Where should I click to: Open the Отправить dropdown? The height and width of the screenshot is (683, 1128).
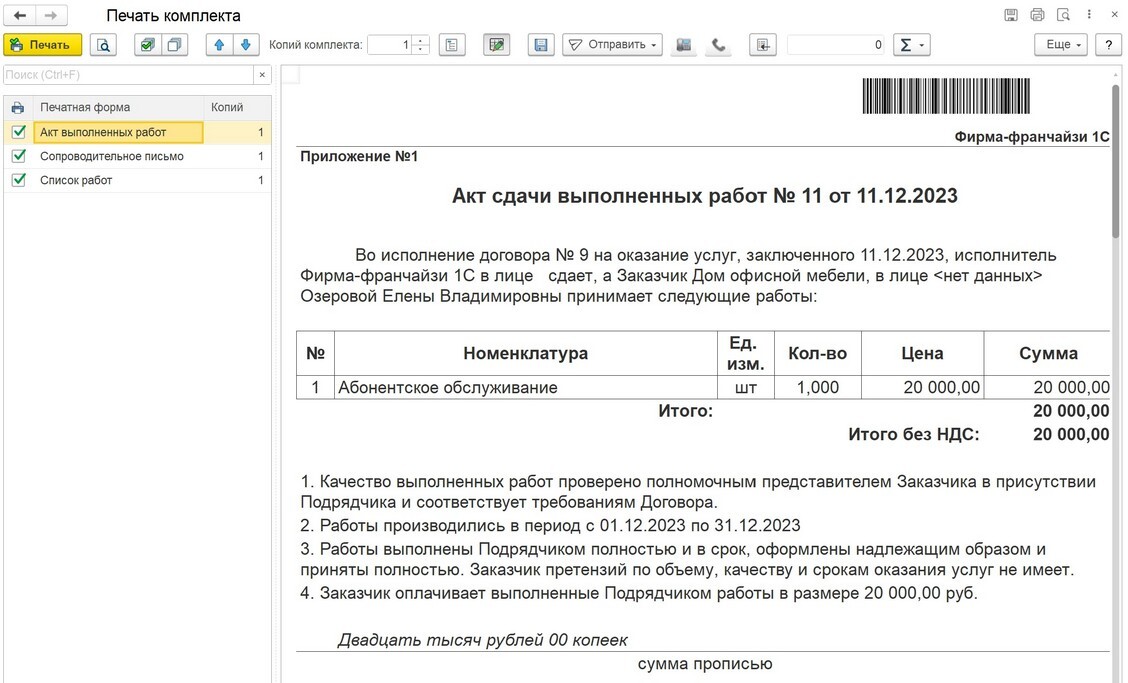tap(612, 45)
